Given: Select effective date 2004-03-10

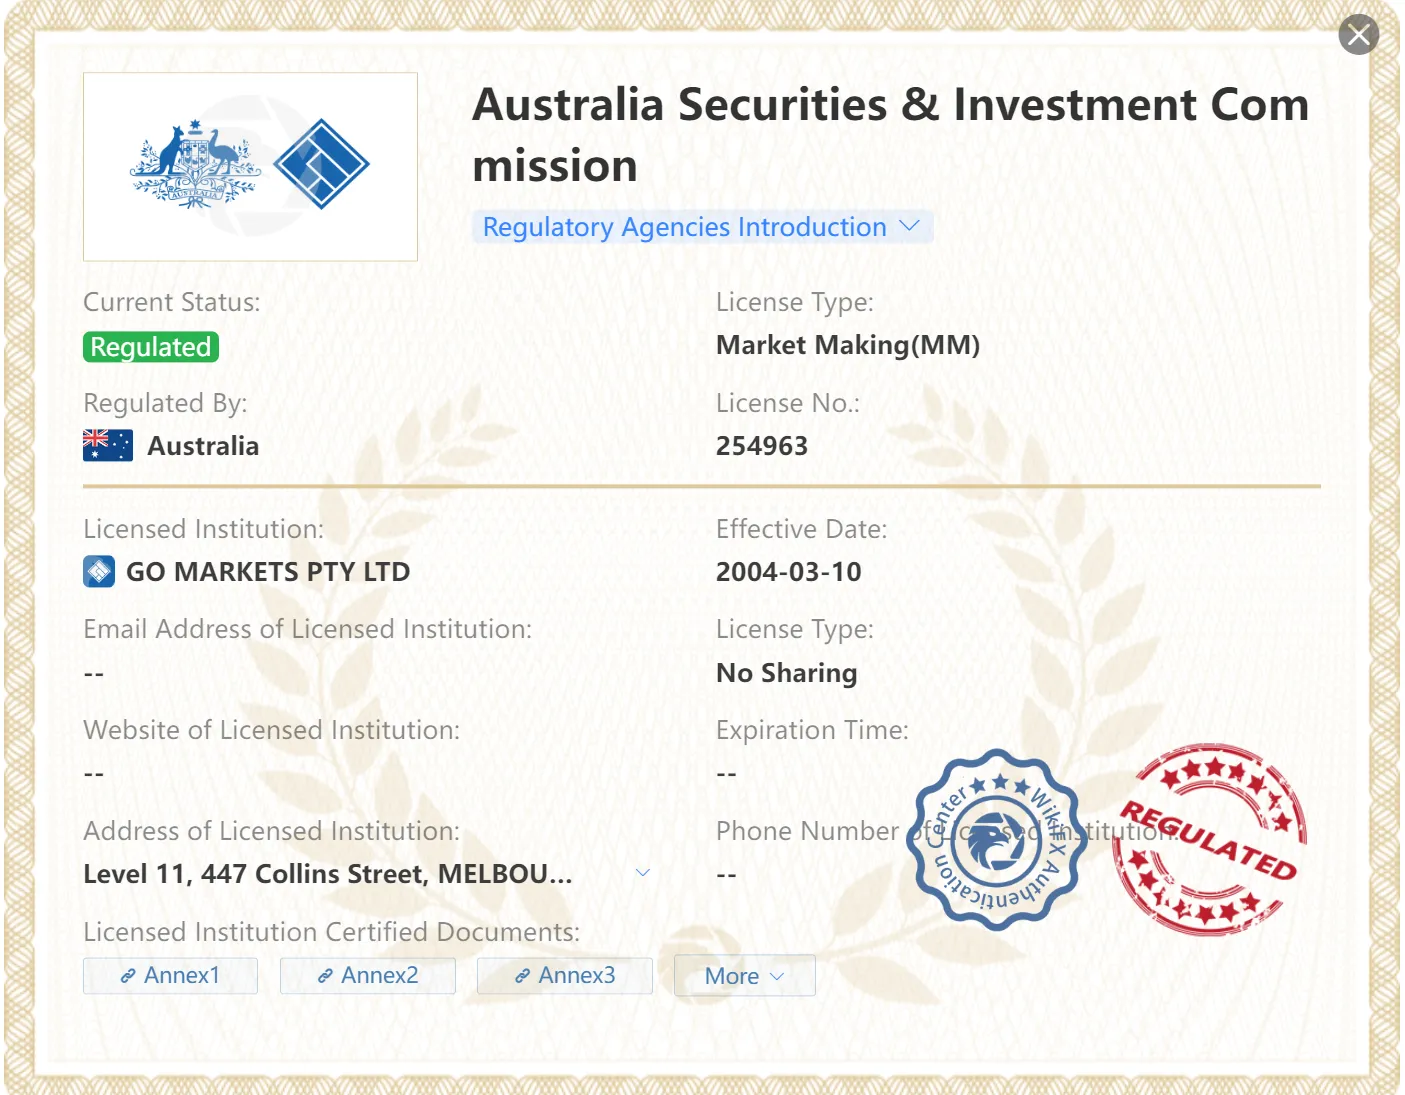Looking at the screenshot, I should pyautogui.click(x=788, y=572).
